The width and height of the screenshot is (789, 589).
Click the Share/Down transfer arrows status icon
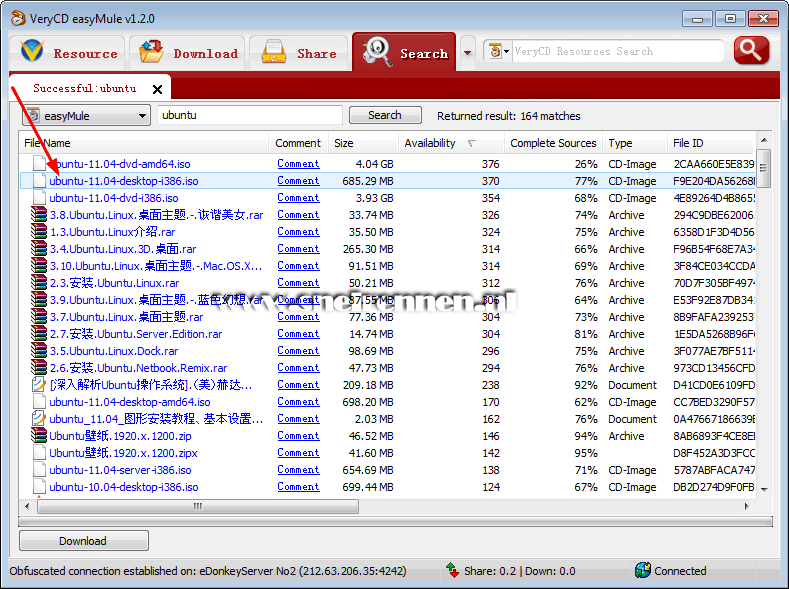pos(452,570)
